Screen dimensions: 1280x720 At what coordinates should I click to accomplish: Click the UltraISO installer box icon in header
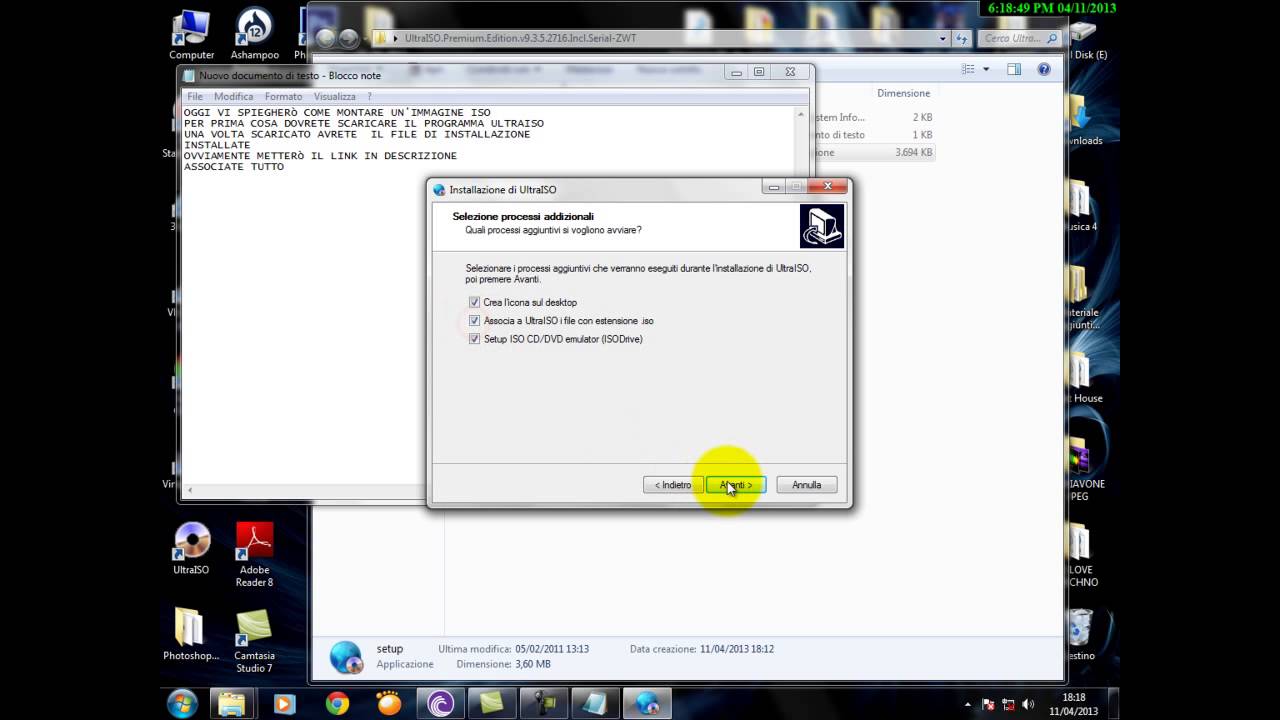pyautogui.click(x=822, y=226)
